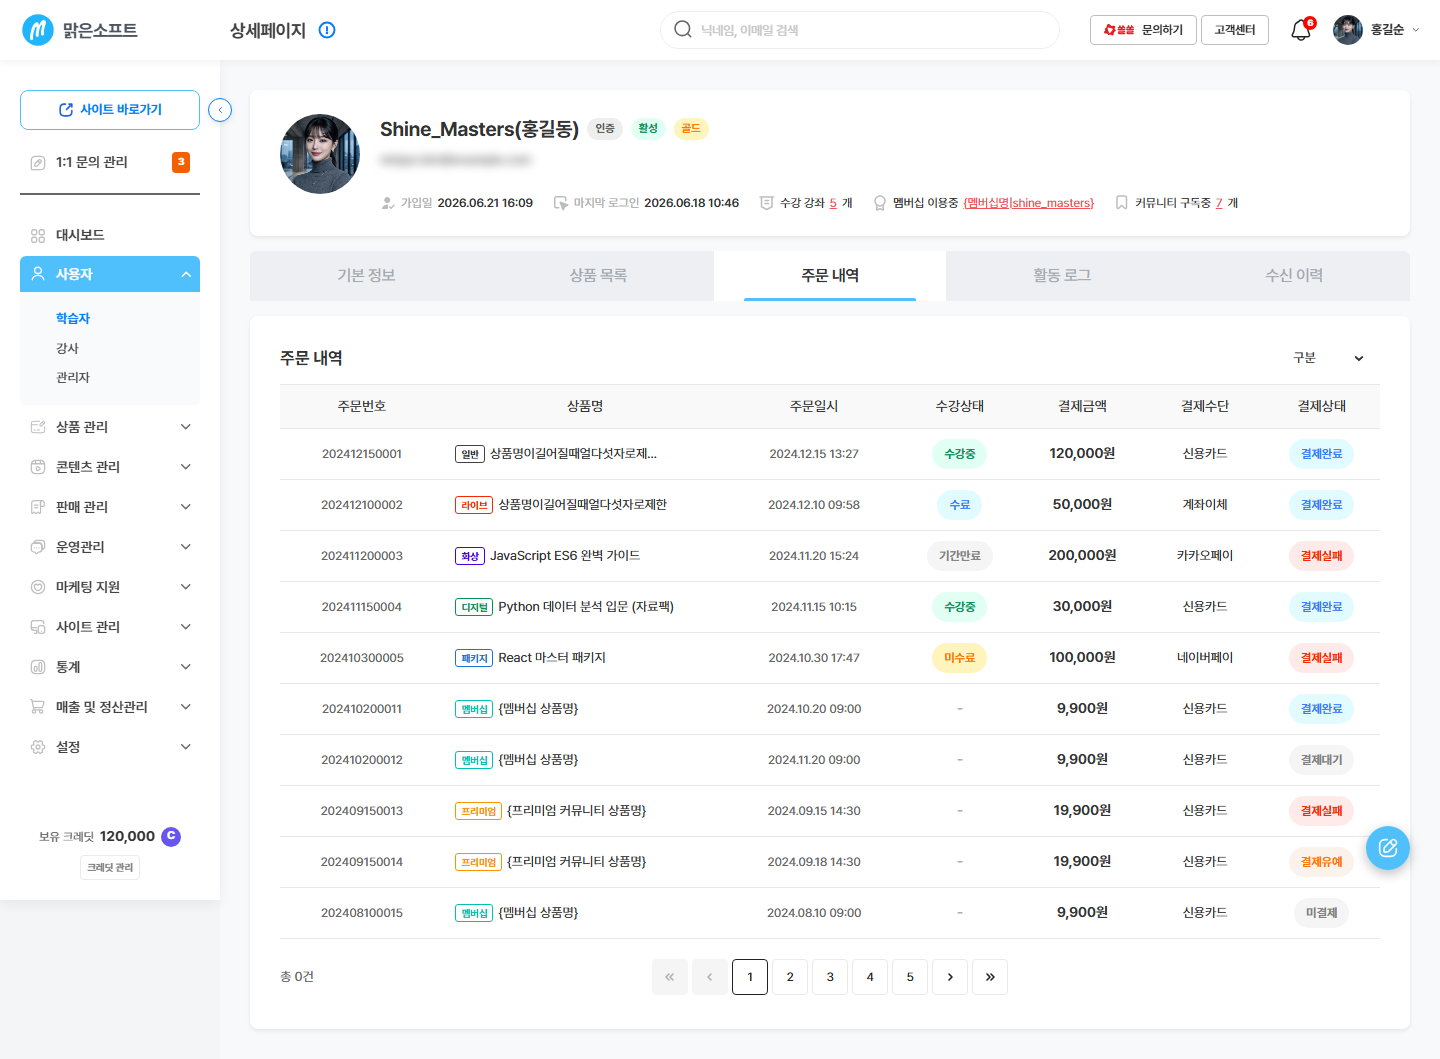This screenshot has width=1440, height=1059.
Task: Click the purple credit coin icon
Action: 171,836
